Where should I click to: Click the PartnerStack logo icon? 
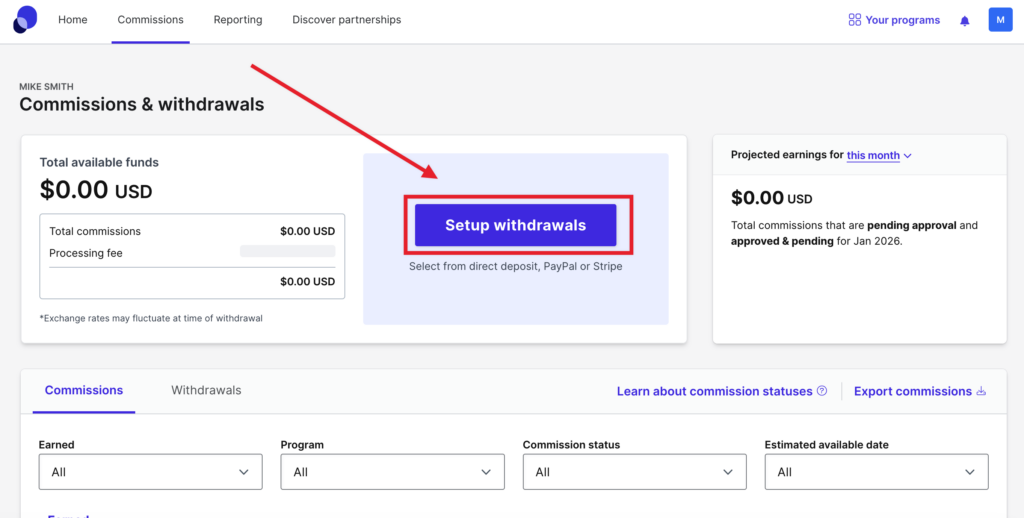26,19
